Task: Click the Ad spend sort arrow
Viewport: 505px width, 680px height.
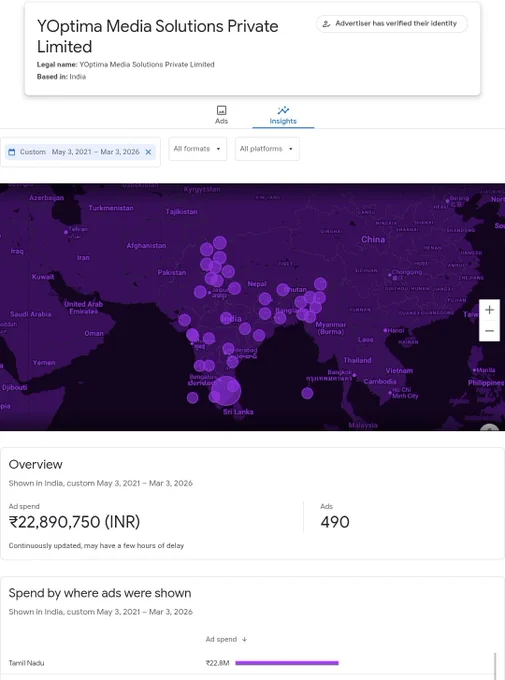Action: pyautogui.click(x=244, y=639)
